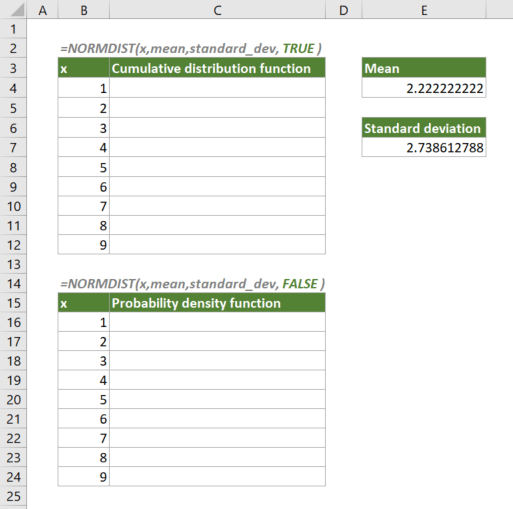Click empty CDF cell for x equals 1
The width and height of the screenshot is (513, 509).
(217, 88)
